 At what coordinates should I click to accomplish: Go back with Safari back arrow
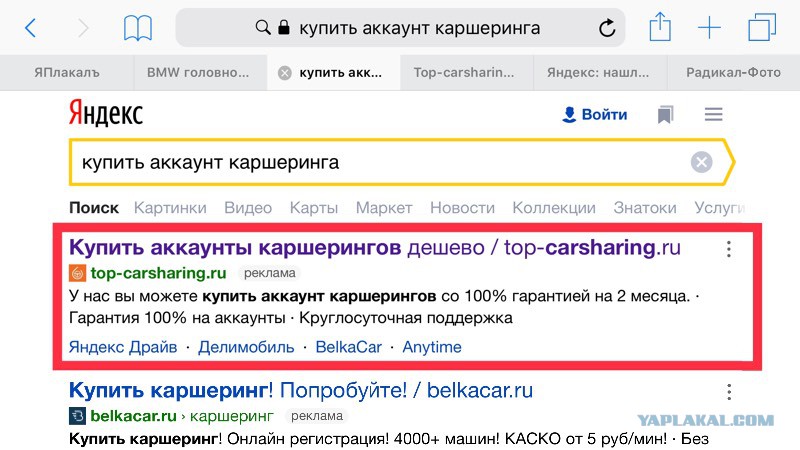tap(31, 28)
